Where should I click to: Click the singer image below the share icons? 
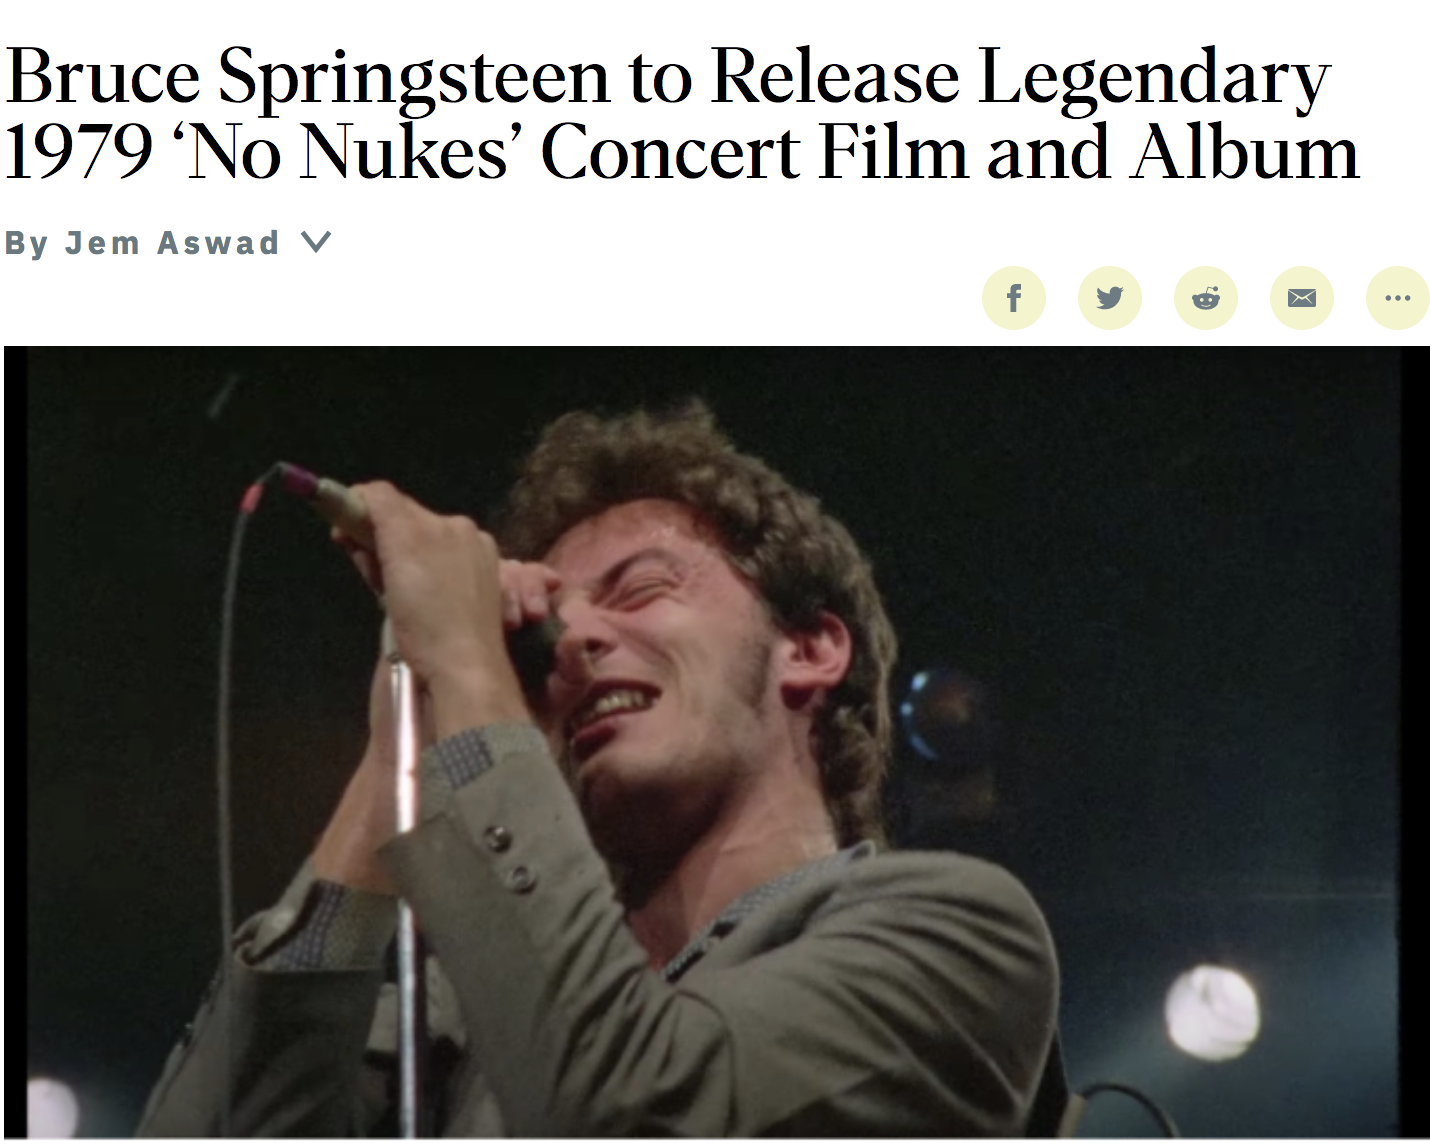(717, 742)
